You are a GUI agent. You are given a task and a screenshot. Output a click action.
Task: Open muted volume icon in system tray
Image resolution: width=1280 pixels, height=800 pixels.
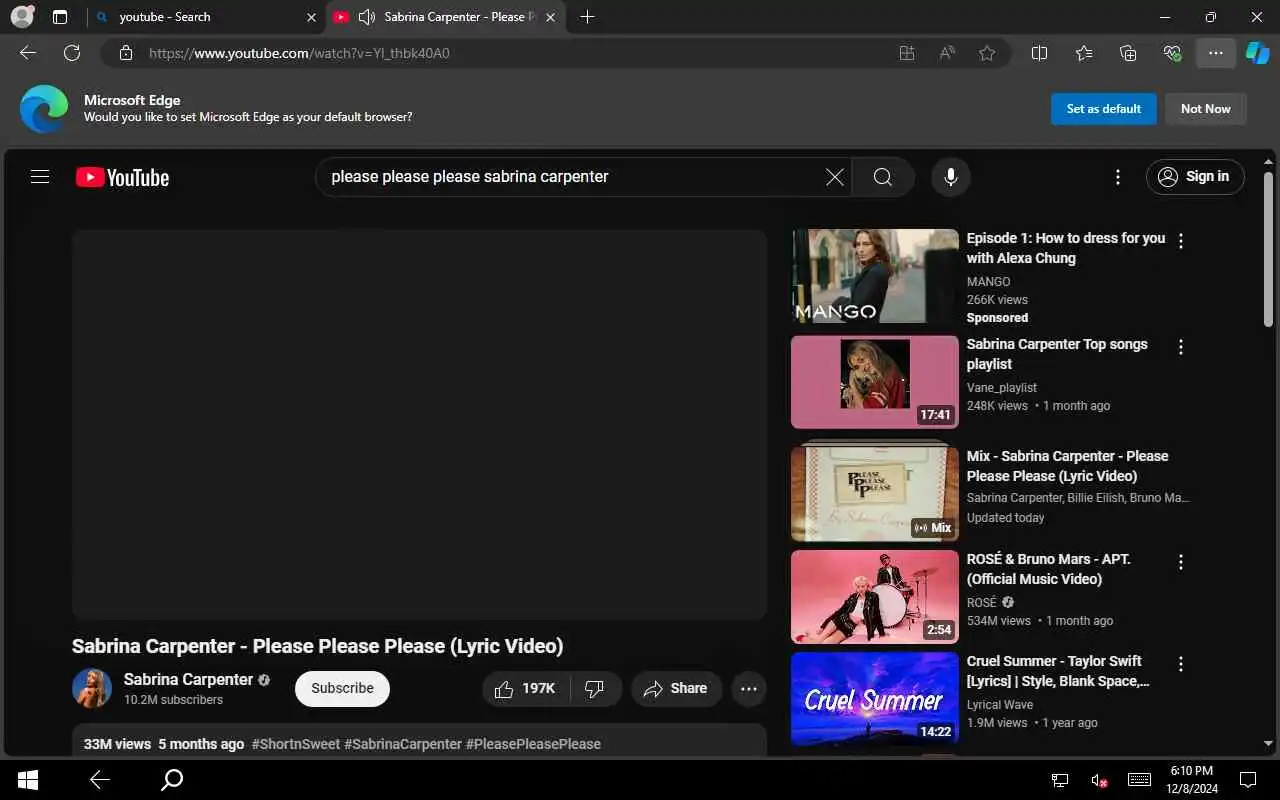(x=1099, y=780)
